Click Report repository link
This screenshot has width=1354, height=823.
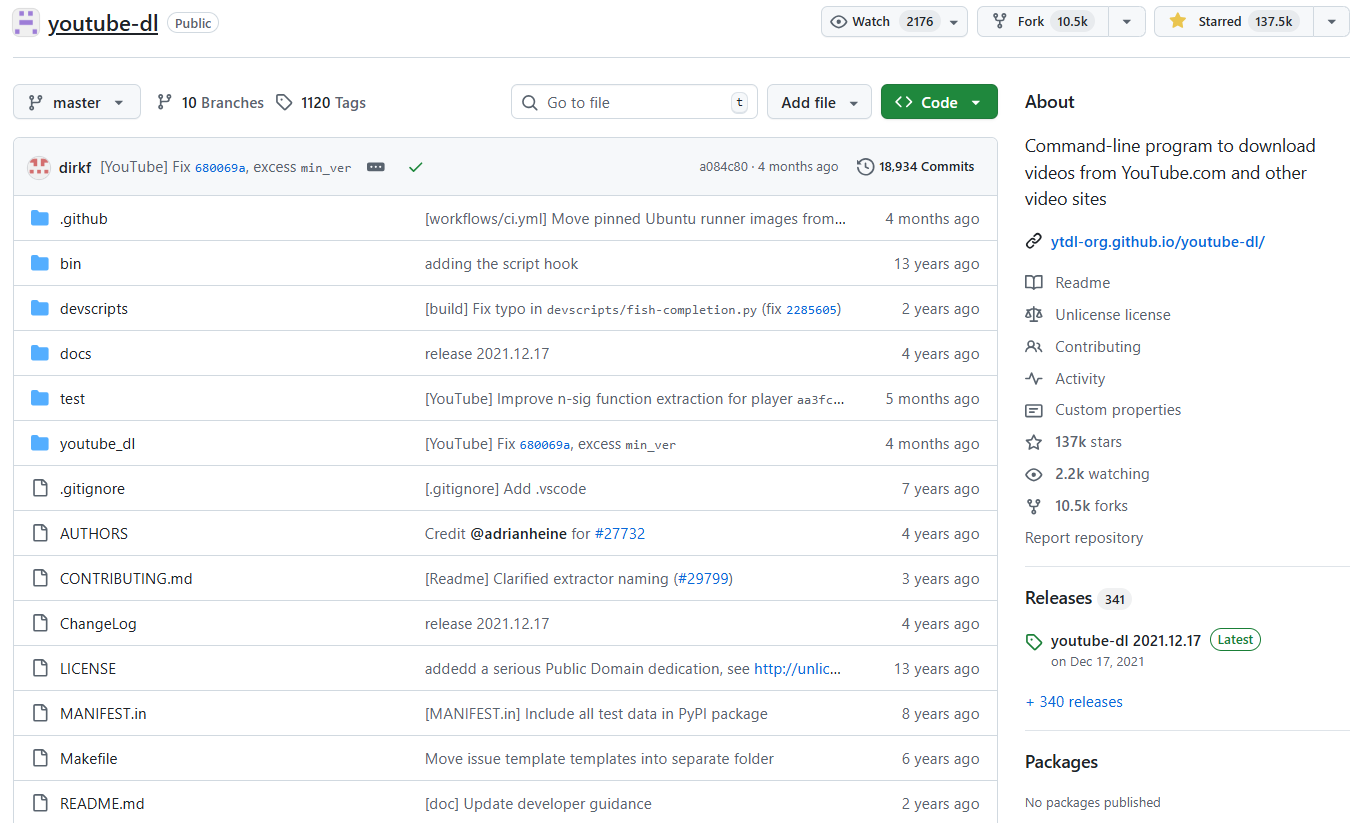tap(1084, 538)
